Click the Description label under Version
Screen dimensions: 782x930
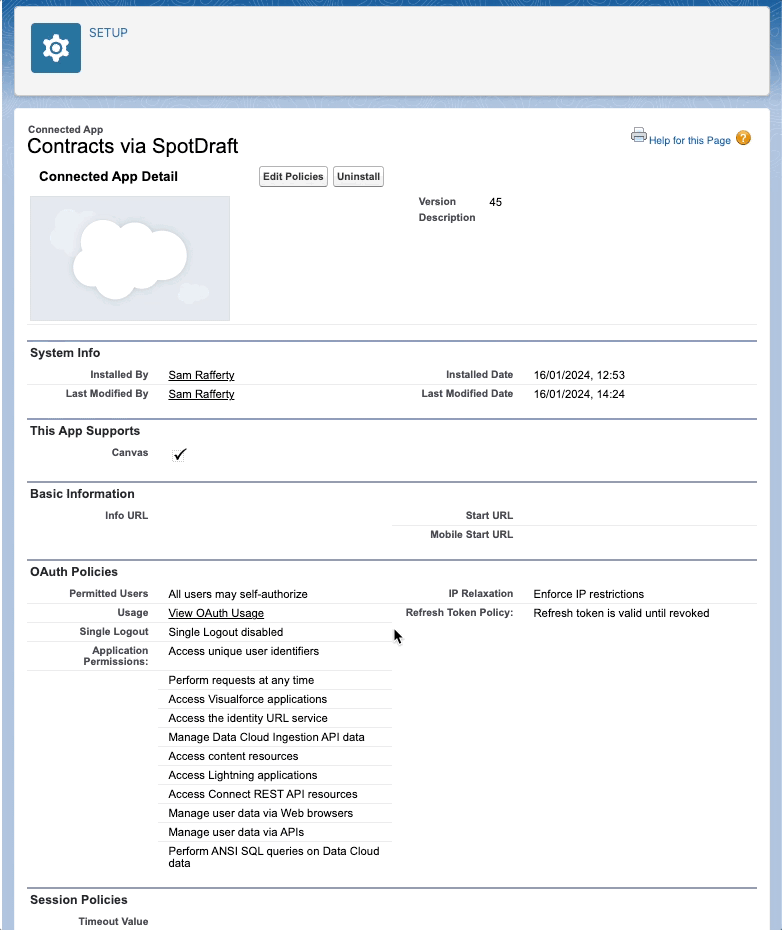point(447,218)
